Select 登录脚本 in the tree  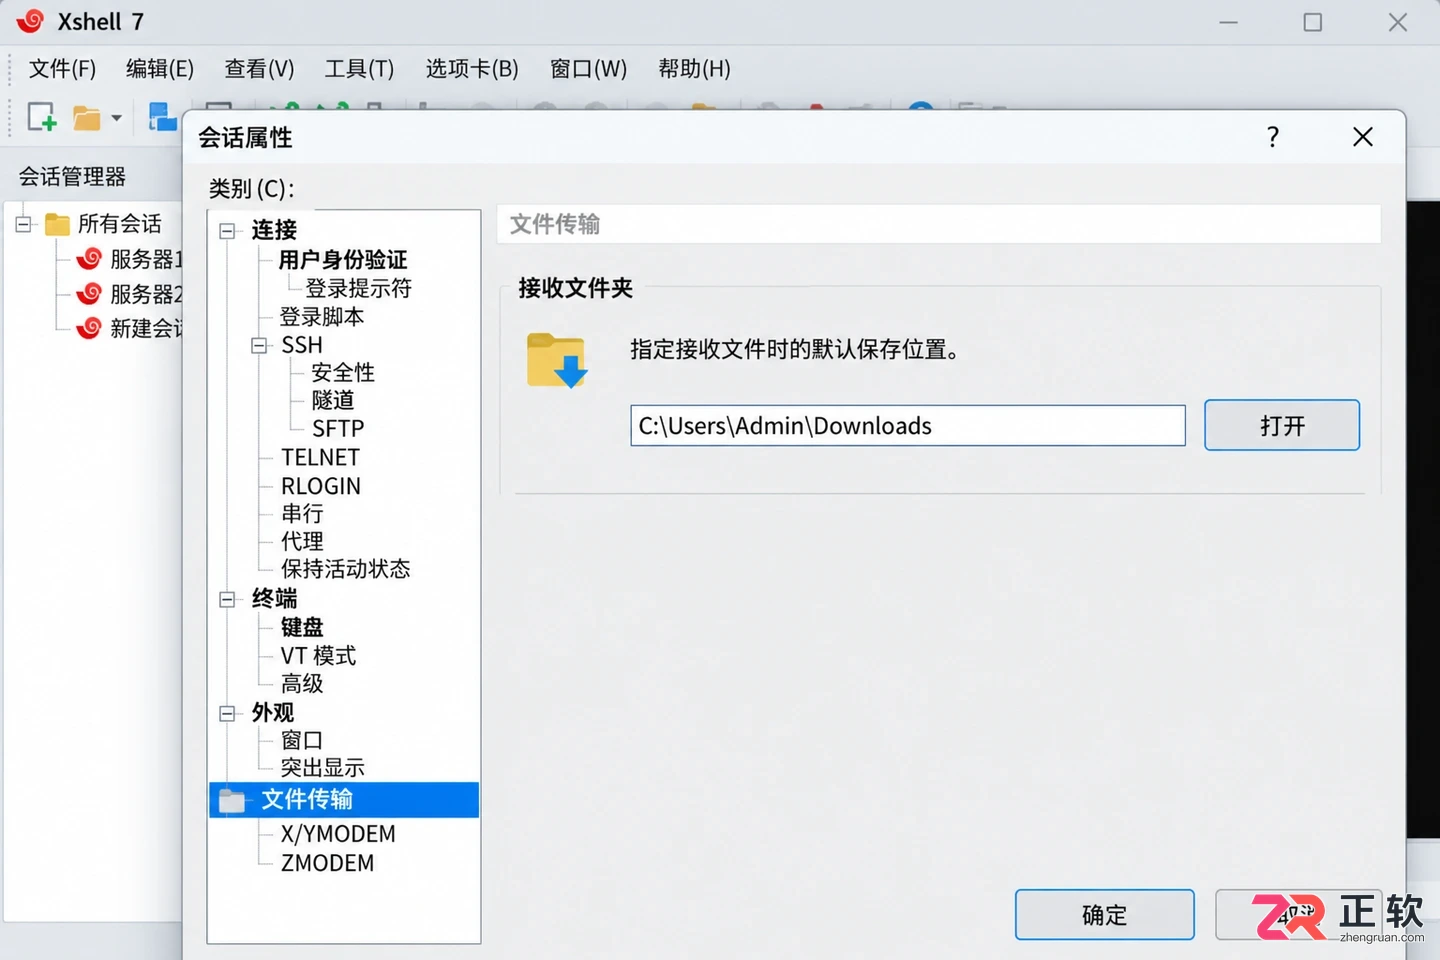pyautogui.click(x=322, y=317)
